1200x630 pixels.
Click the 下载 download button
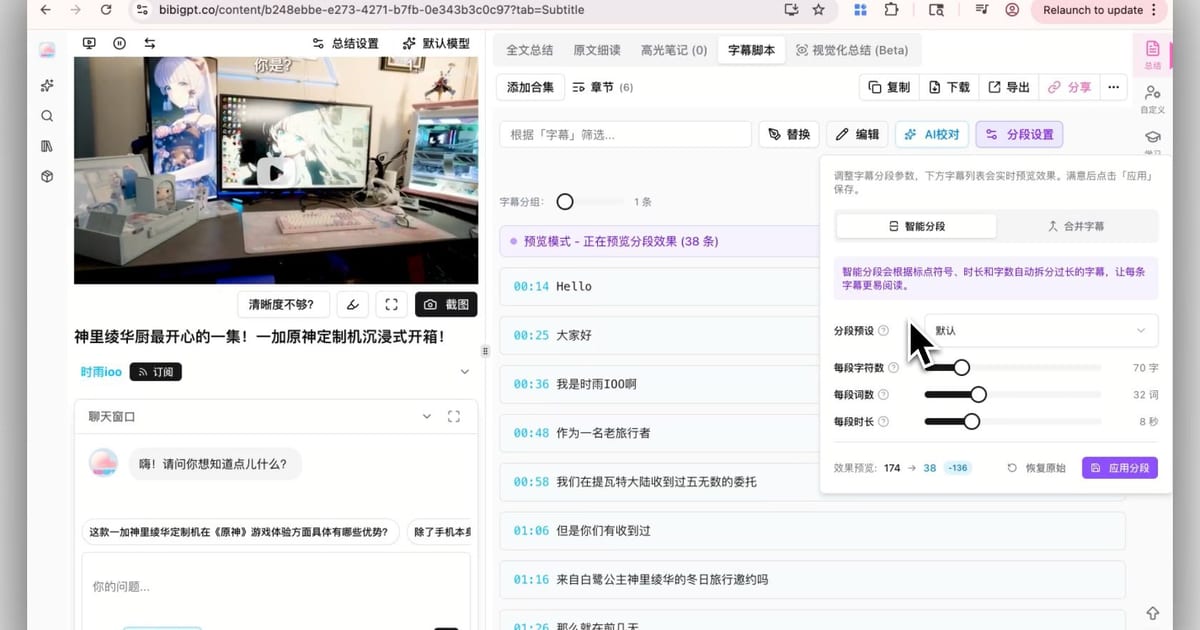coord(949,87)
